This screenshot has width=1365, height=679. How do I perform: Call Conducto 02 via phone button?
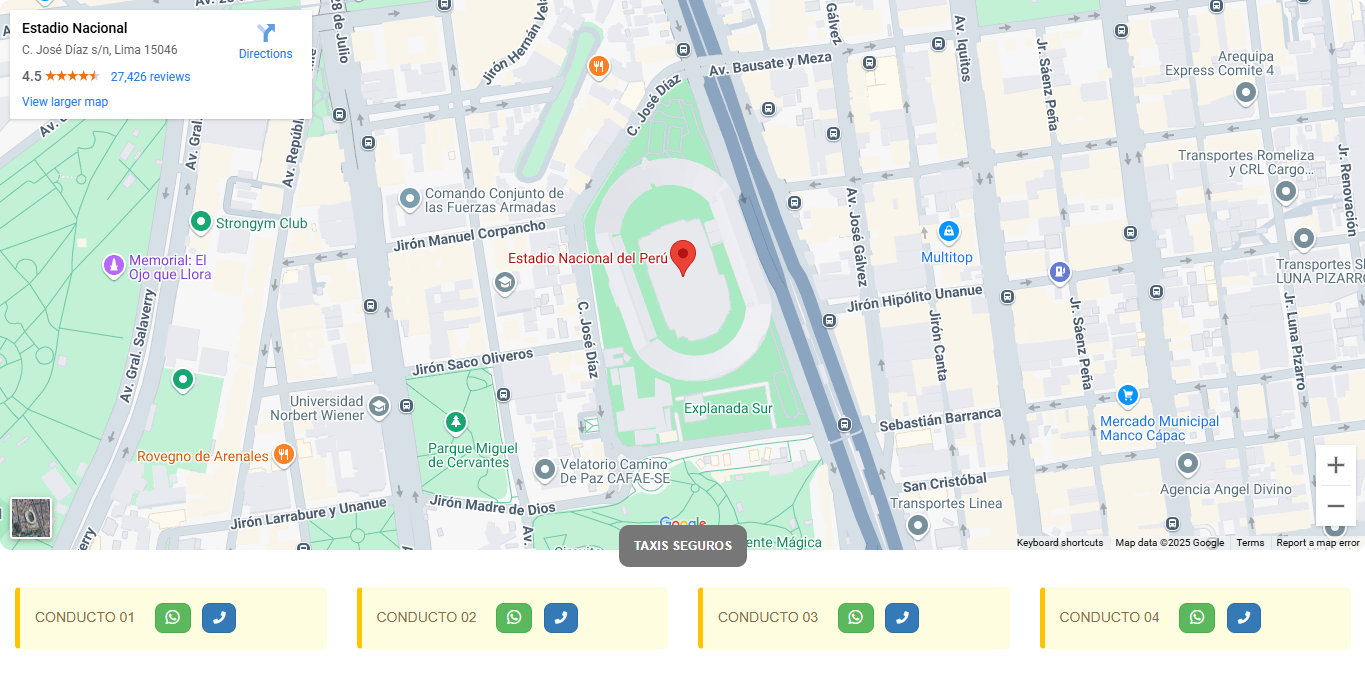tap(561, 618)
